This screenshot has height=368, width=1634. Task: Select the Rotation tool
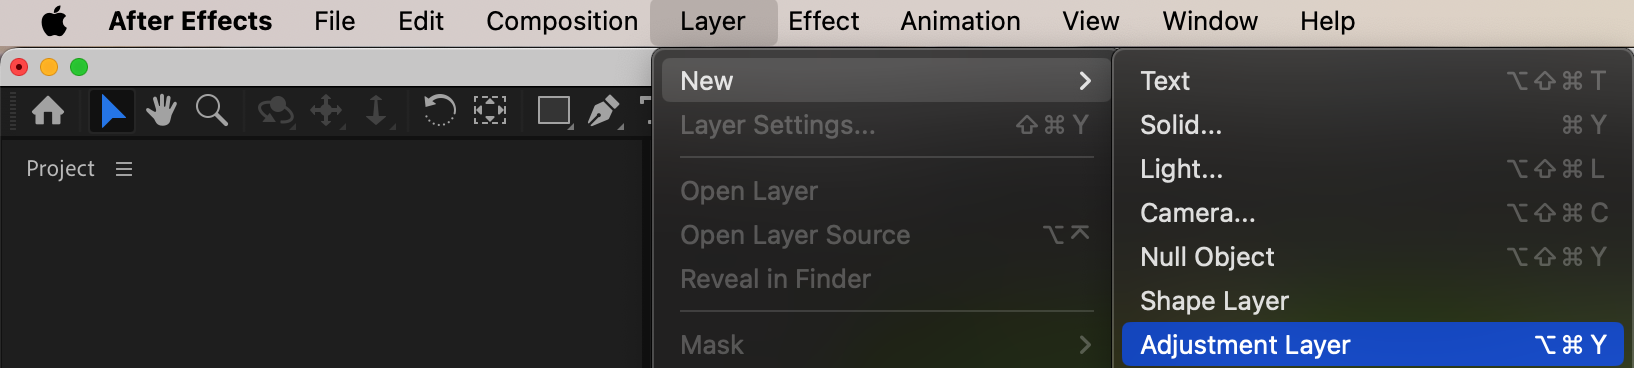(x=440, y=110)
